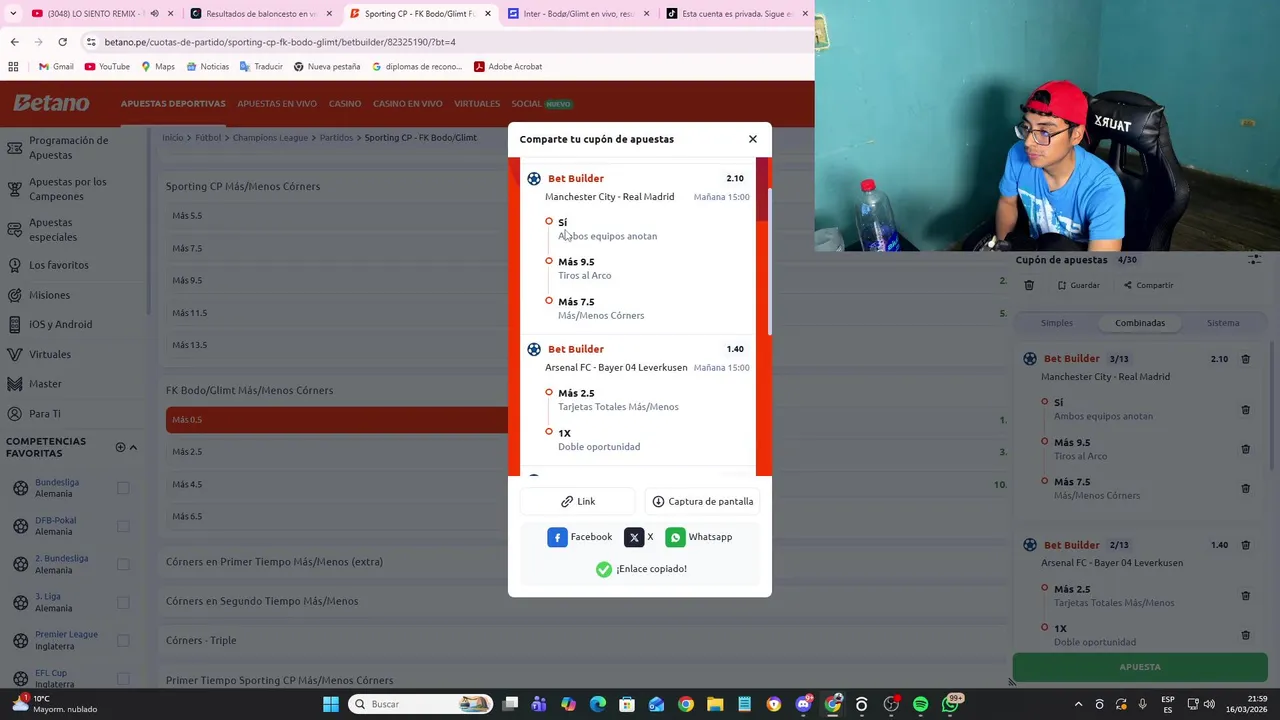Open Gmail bookmark

tap(56, 67)
